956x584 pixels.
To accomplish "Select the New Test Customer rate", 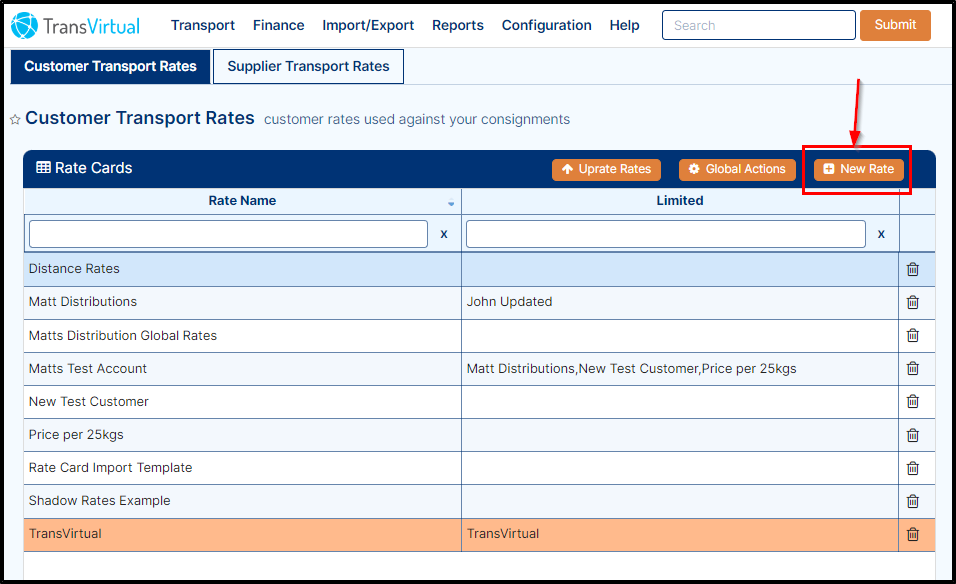I will tap(88, 402).
